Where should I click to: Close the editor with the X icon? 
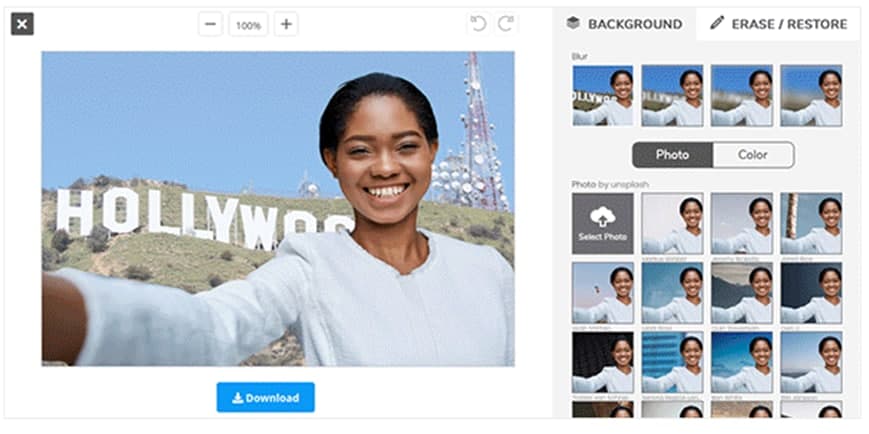pos(22,24)
